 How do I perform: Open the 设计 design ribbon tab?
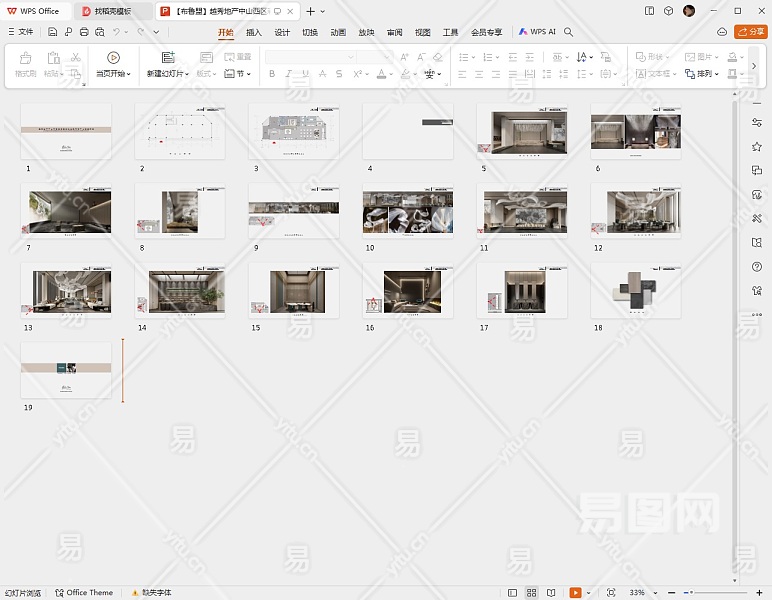click(282, 32)
